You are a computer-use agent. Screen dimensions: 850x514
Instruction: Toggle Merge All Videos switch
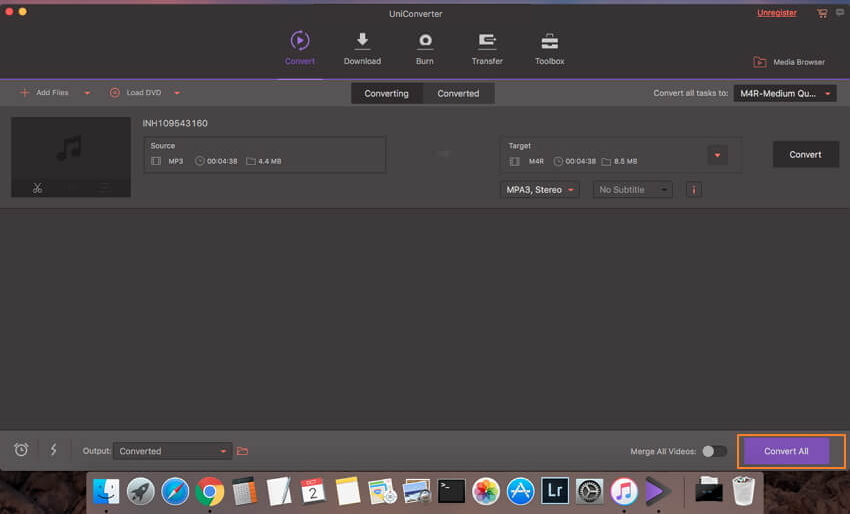(x=714, y=451)
